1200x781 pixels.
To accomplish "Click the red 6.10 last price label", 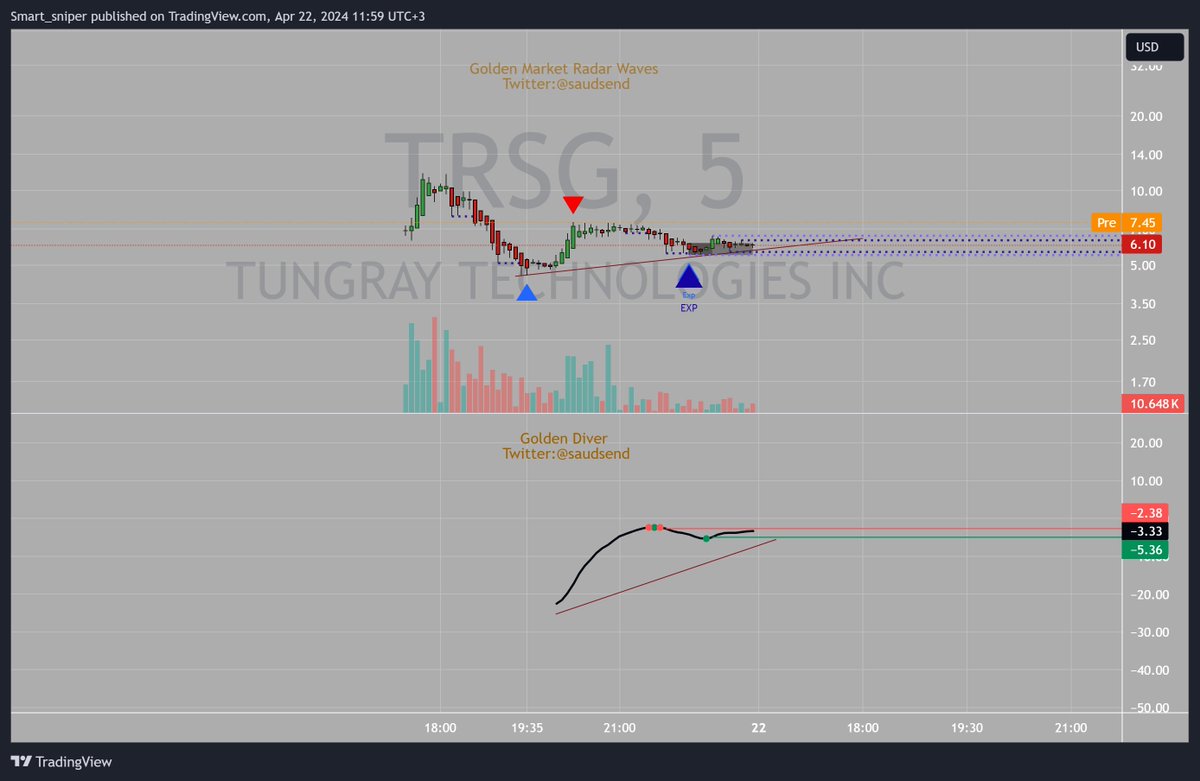I will click(1143, 244).
